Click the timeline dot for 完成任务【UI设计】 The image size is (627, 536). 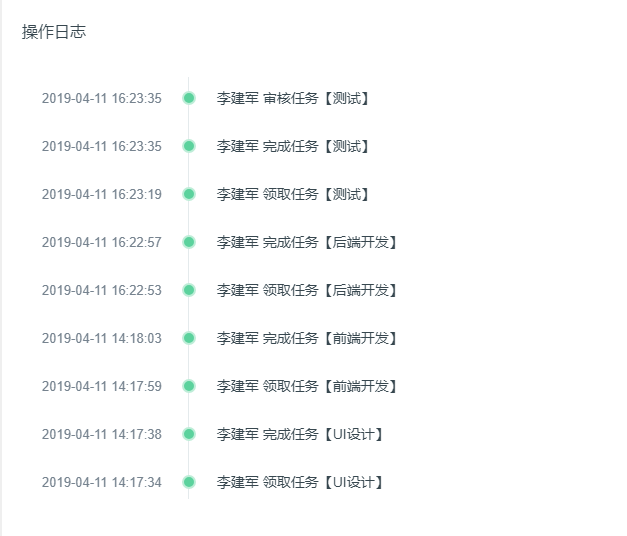click(x=189, y=434)
